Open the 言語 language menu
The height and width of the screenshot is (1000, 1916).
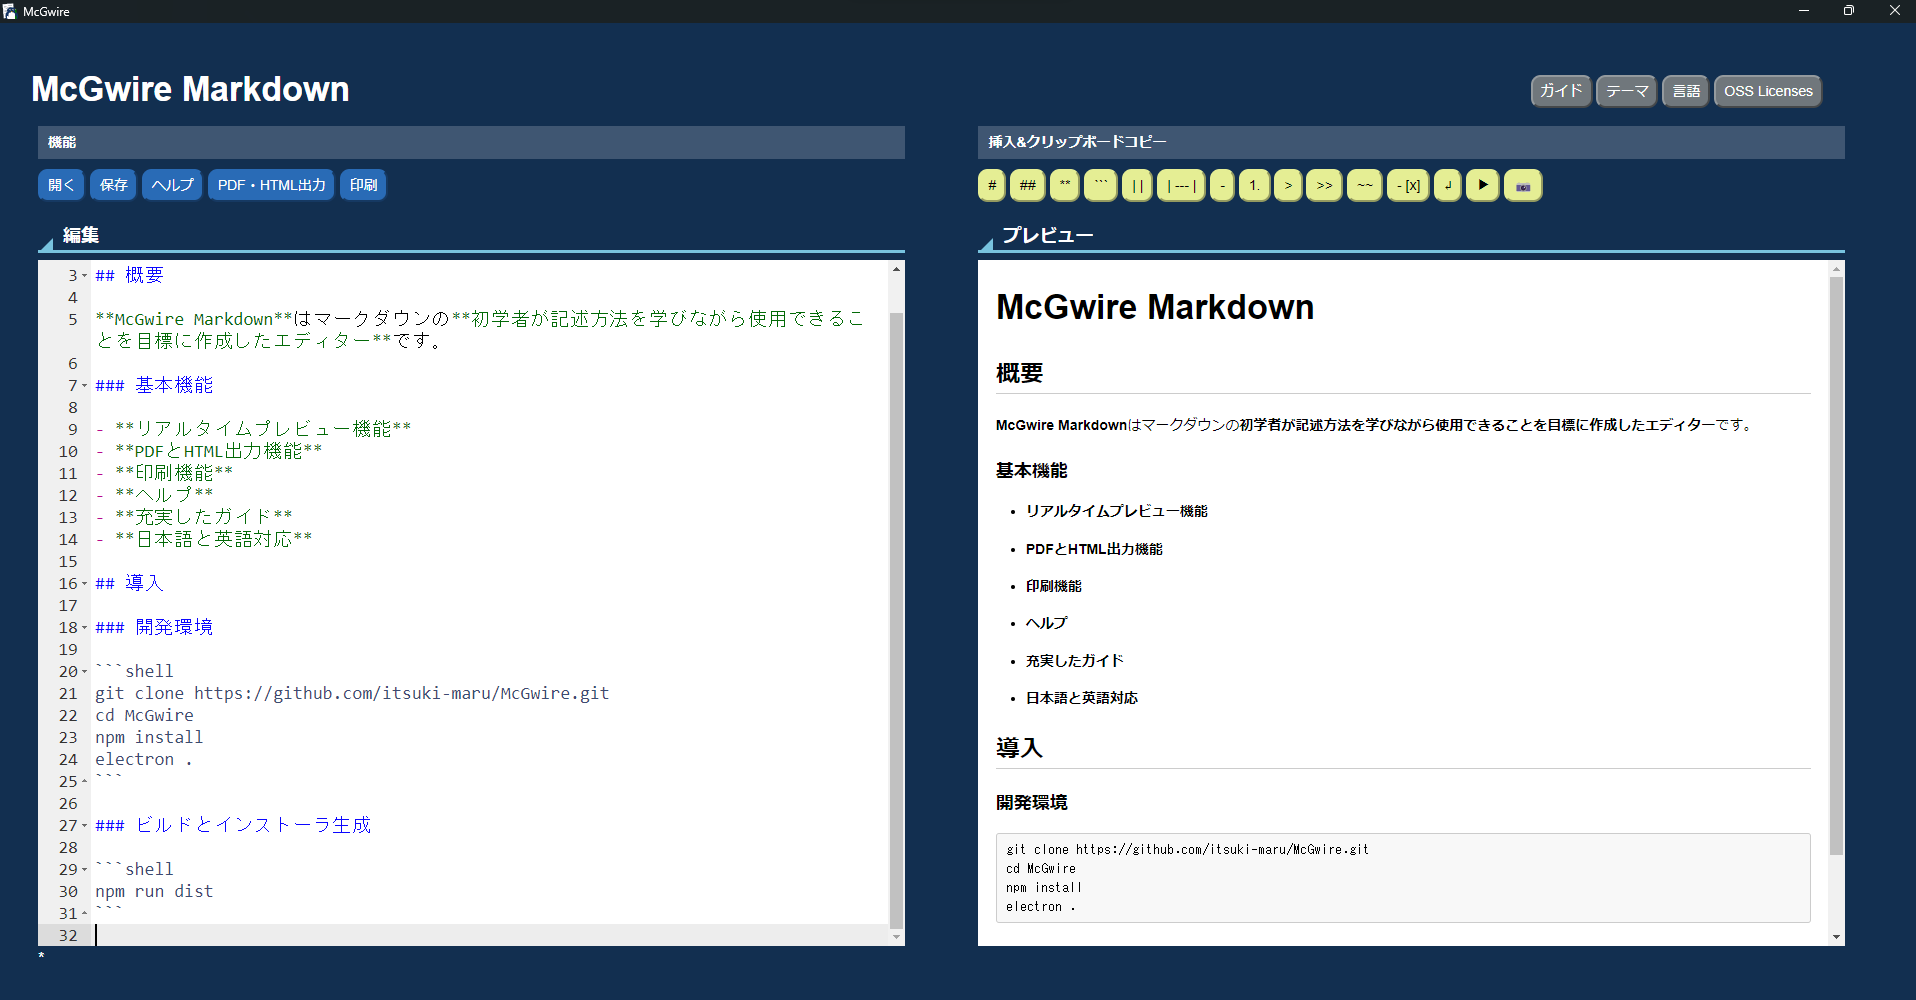(x=1685, y=91)
